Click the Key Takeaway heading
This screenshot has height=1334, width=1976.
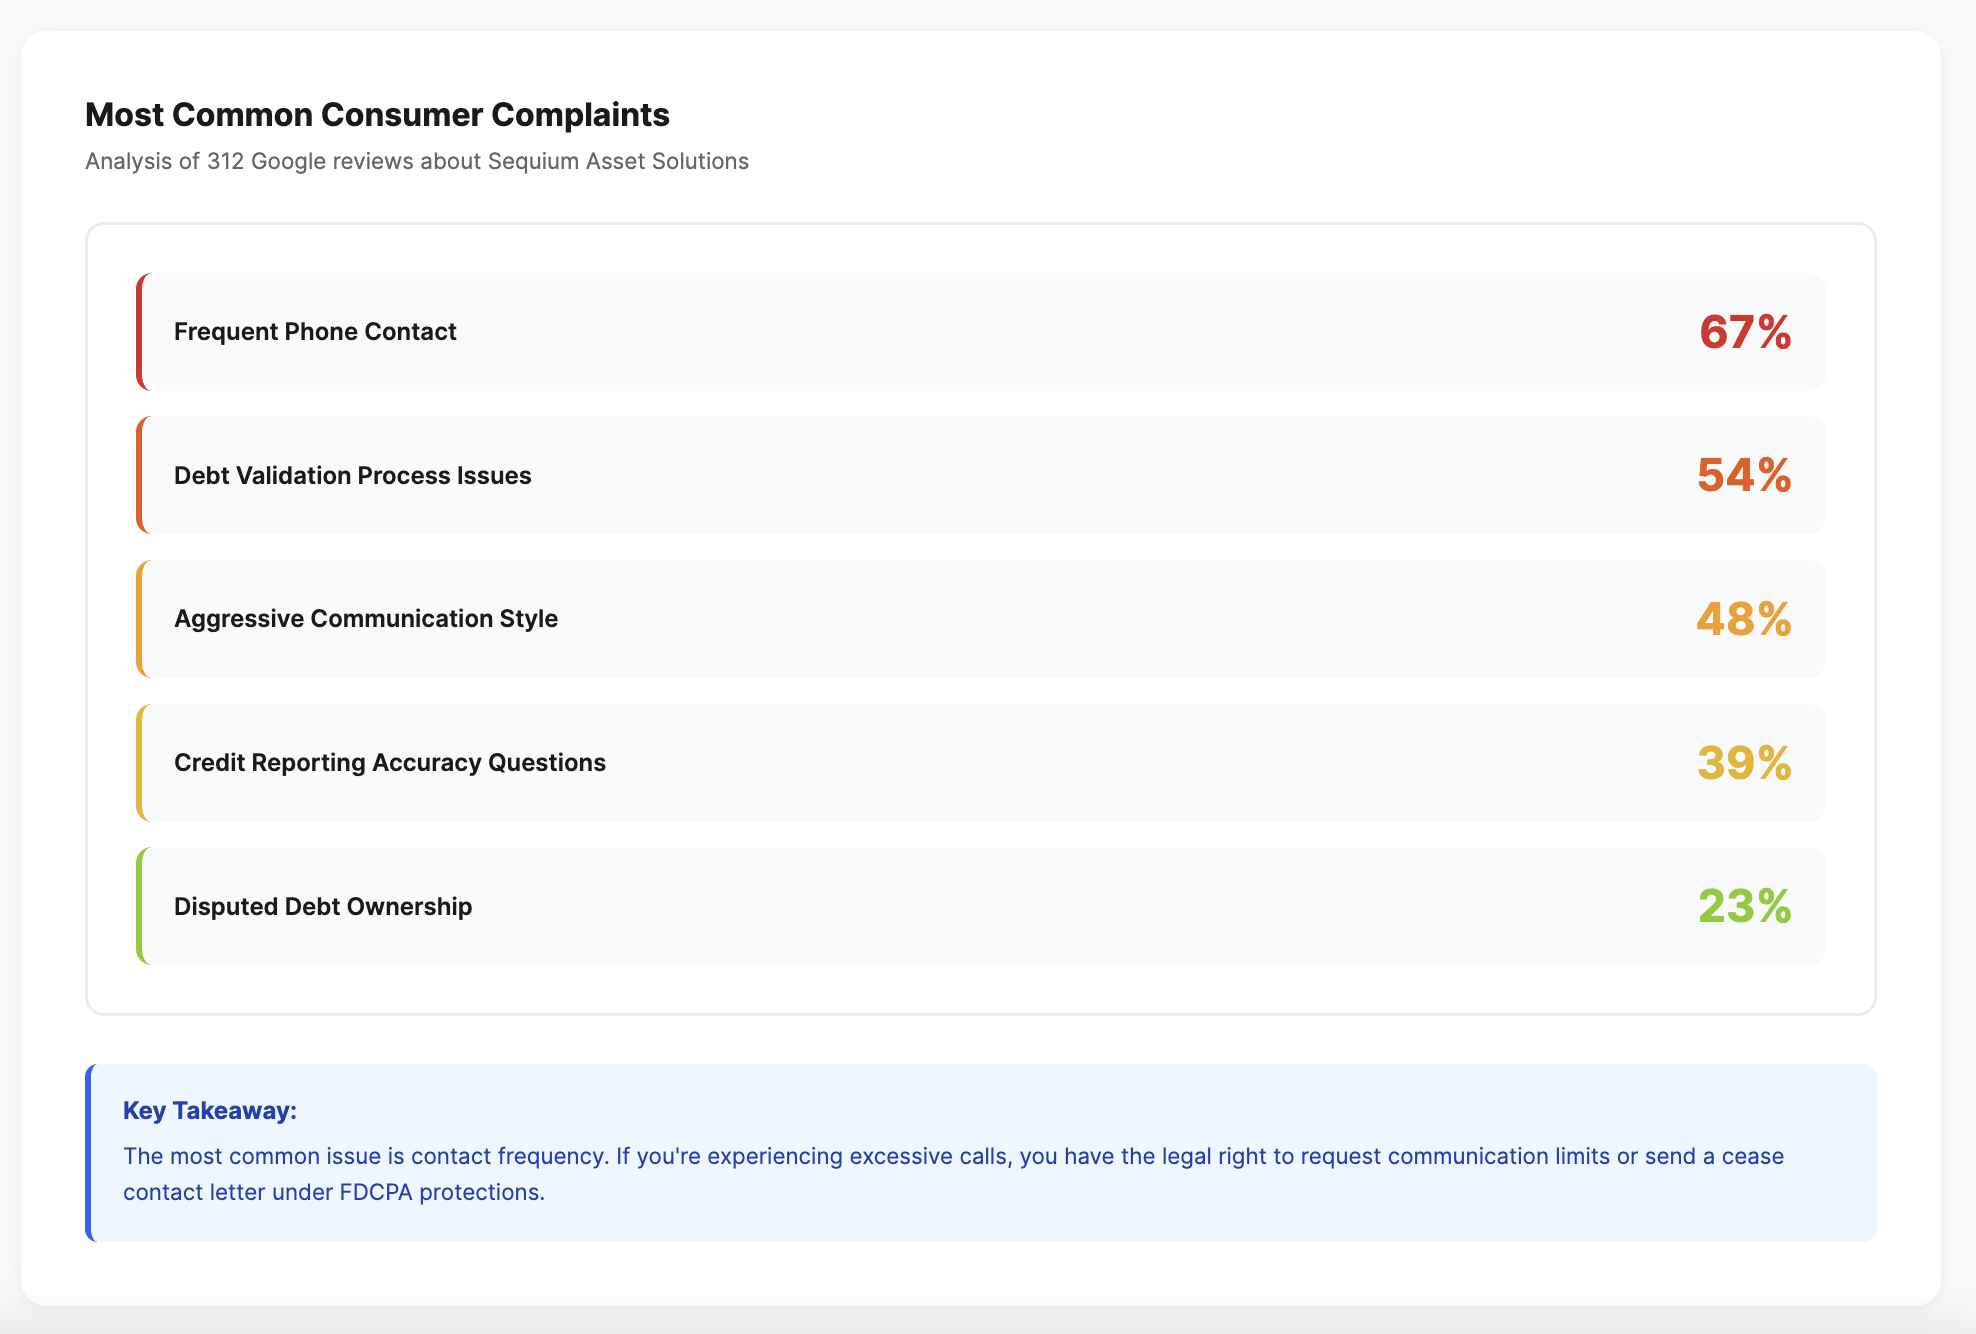pyautogui.click(x=210, y=1110)
